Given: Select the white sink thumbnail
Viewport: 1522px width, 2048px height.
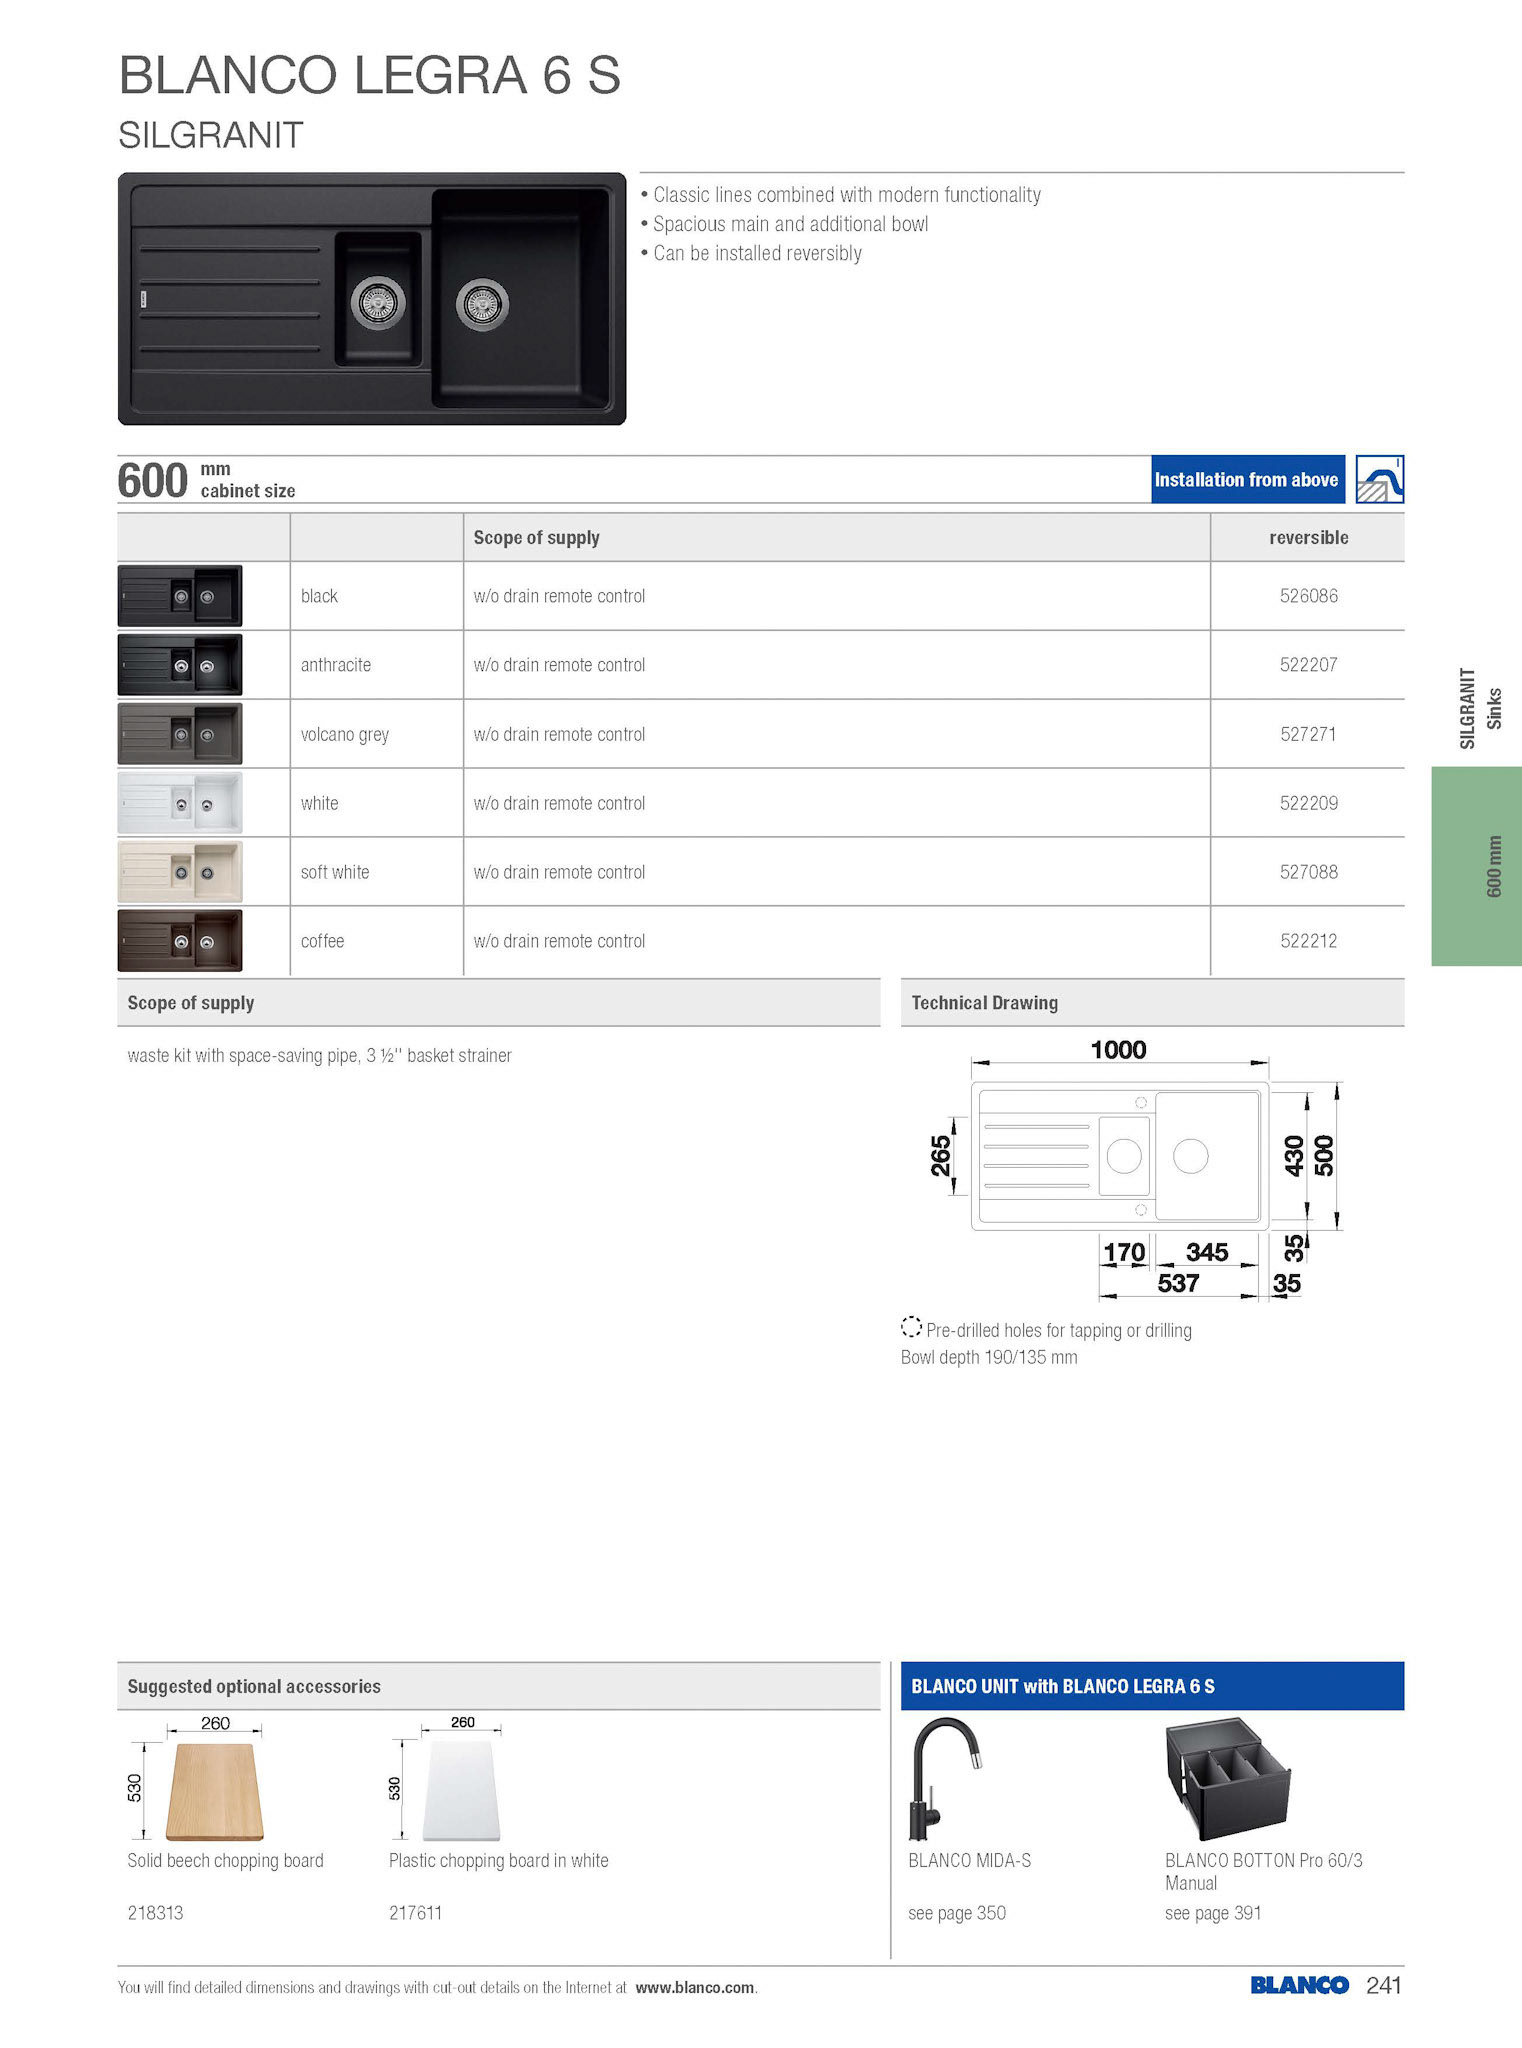Looking at the screenshot, I should click(x=180, y=803).
